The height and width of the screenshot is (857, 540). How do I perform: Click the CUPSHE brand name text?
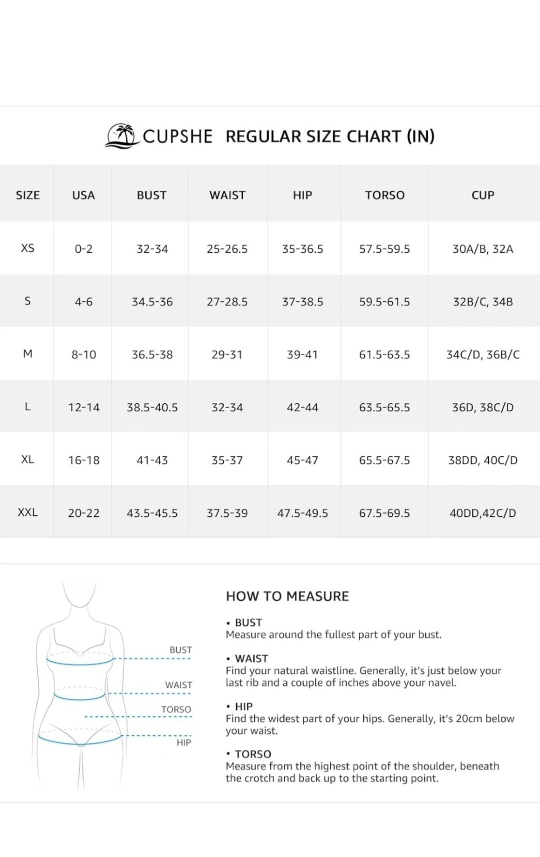point(177,136)
